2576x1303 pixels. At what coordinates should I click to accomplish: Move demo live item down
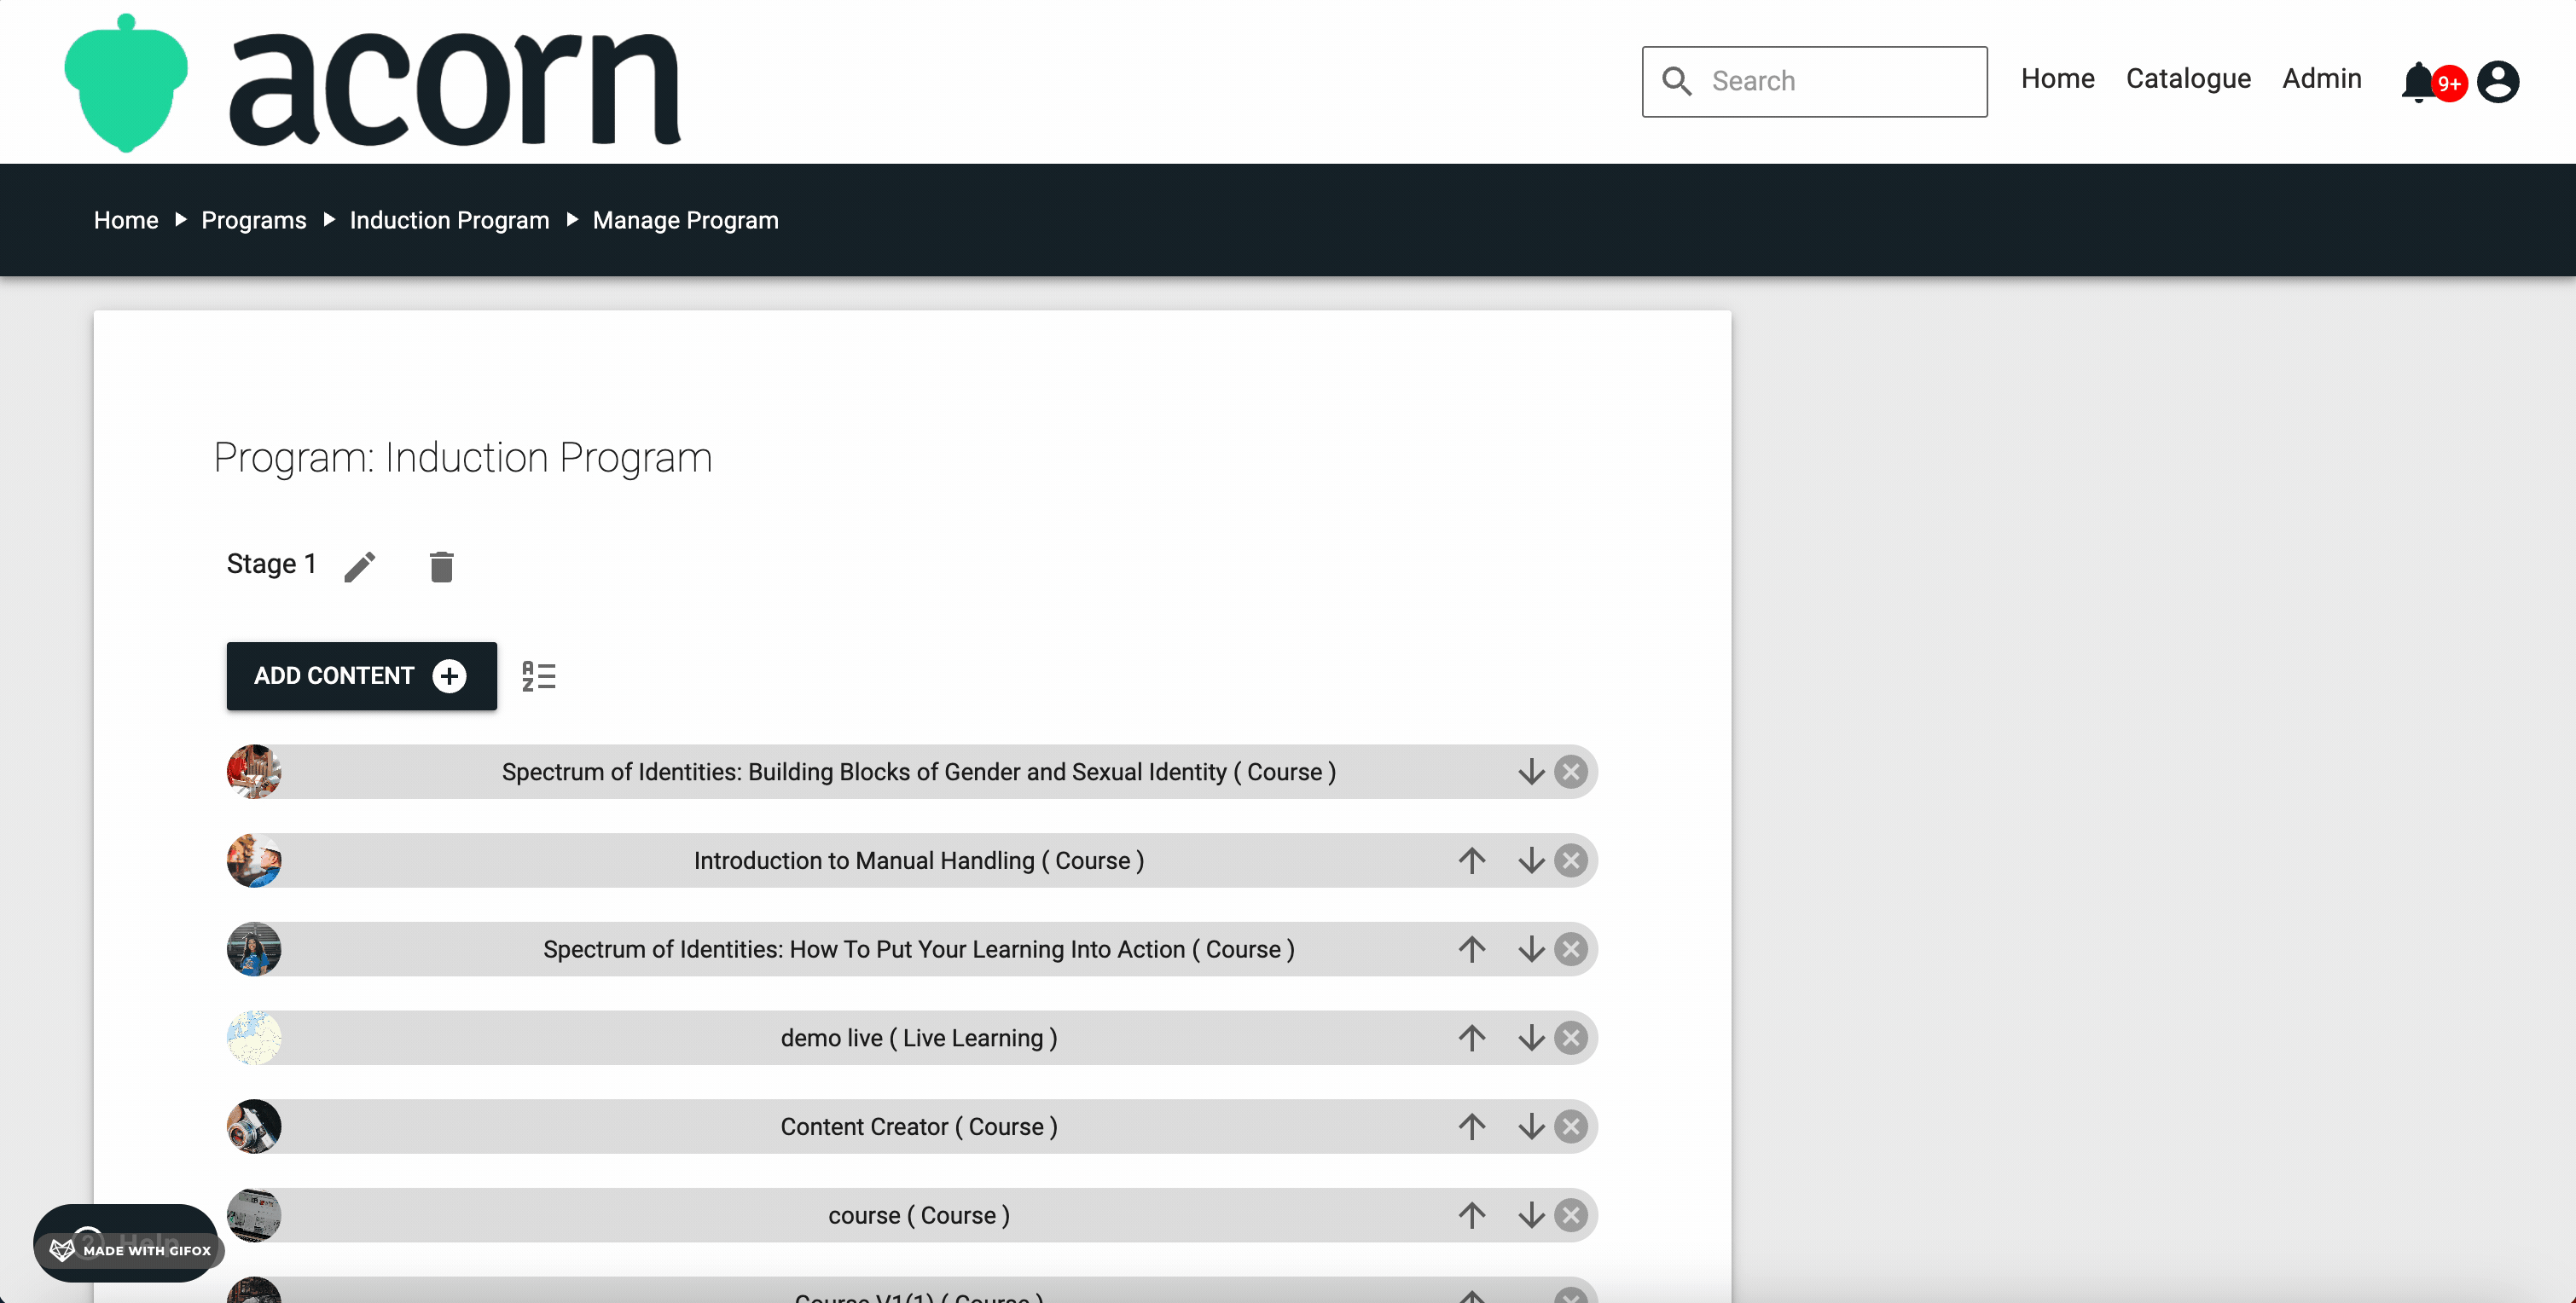click(1531, 1038)
